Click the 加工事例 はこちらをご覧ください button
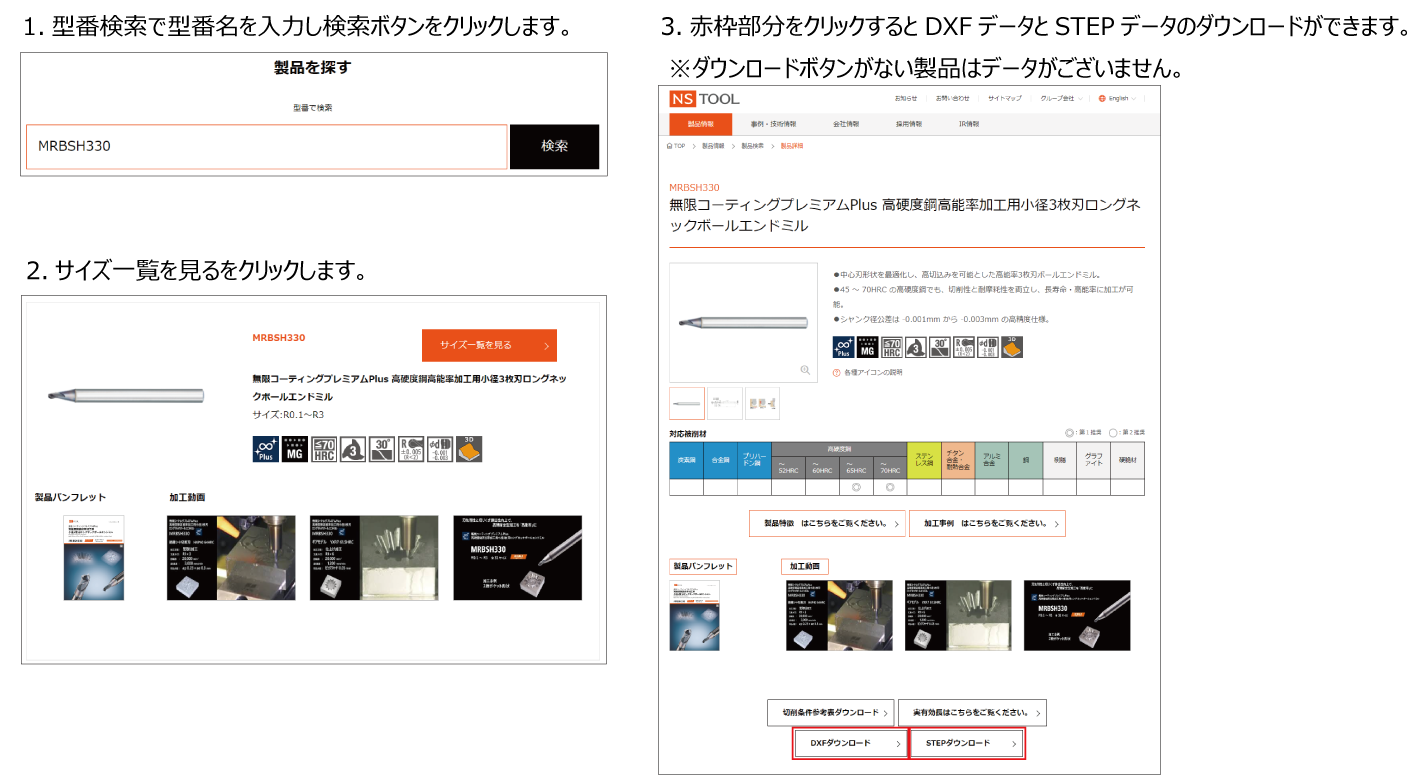The height and width of the screenshot is (784, 1413). click(x=987, y=523)
